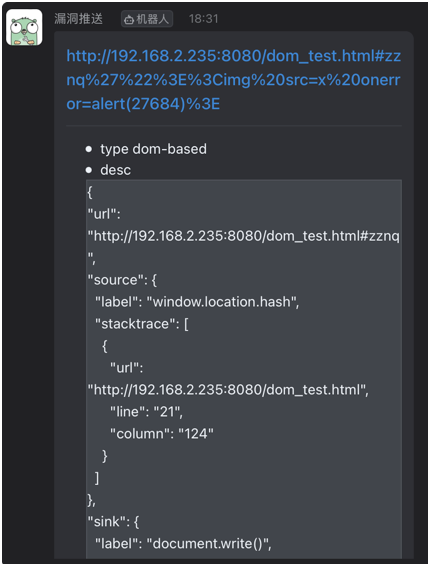This screenshot has width=428, height=564.
Task: Click the "url" key in JSON block
Action: pyautogui.click(x=104, y=214)
